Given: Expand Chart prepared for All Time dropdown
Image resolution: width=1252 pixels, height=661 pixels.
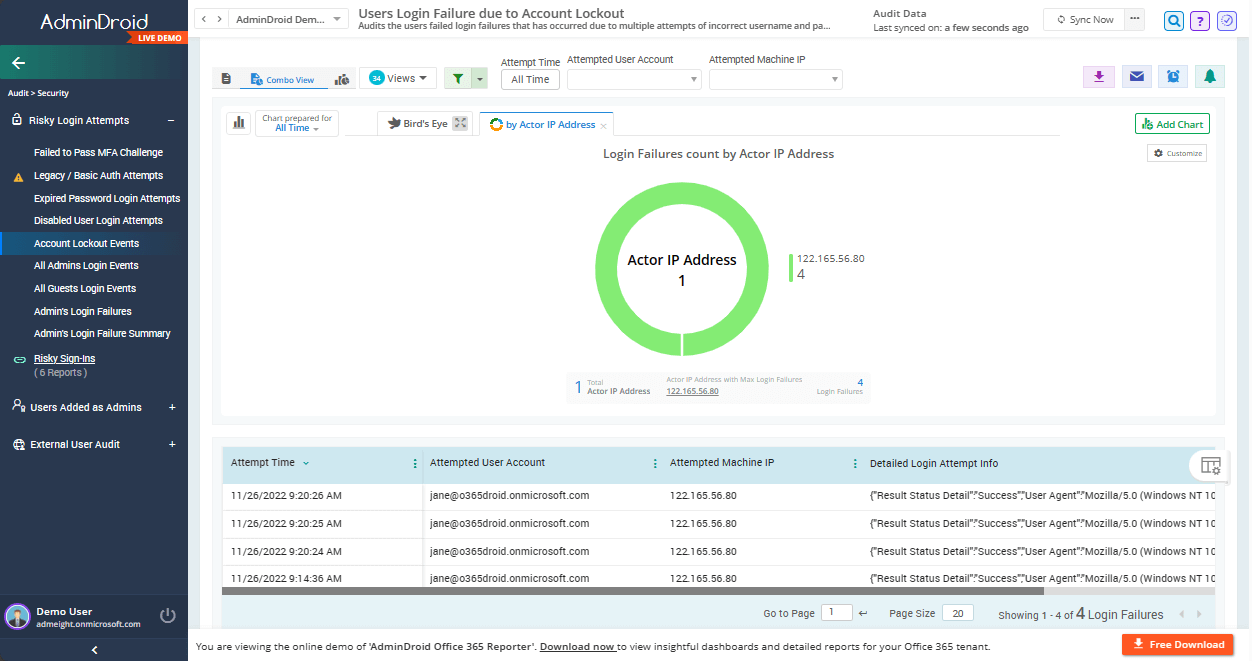Looking at the screenshot, I should click(x=297, y=123).
